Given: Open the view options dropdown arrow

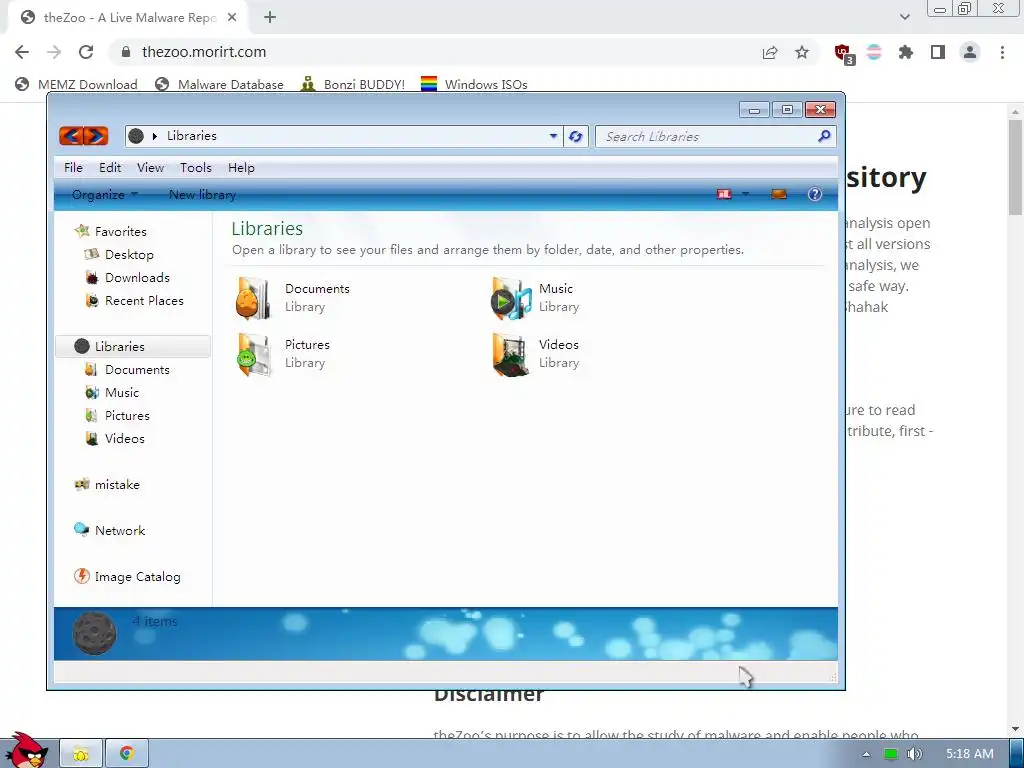Looking at the screenshot, I should point(745,194).
